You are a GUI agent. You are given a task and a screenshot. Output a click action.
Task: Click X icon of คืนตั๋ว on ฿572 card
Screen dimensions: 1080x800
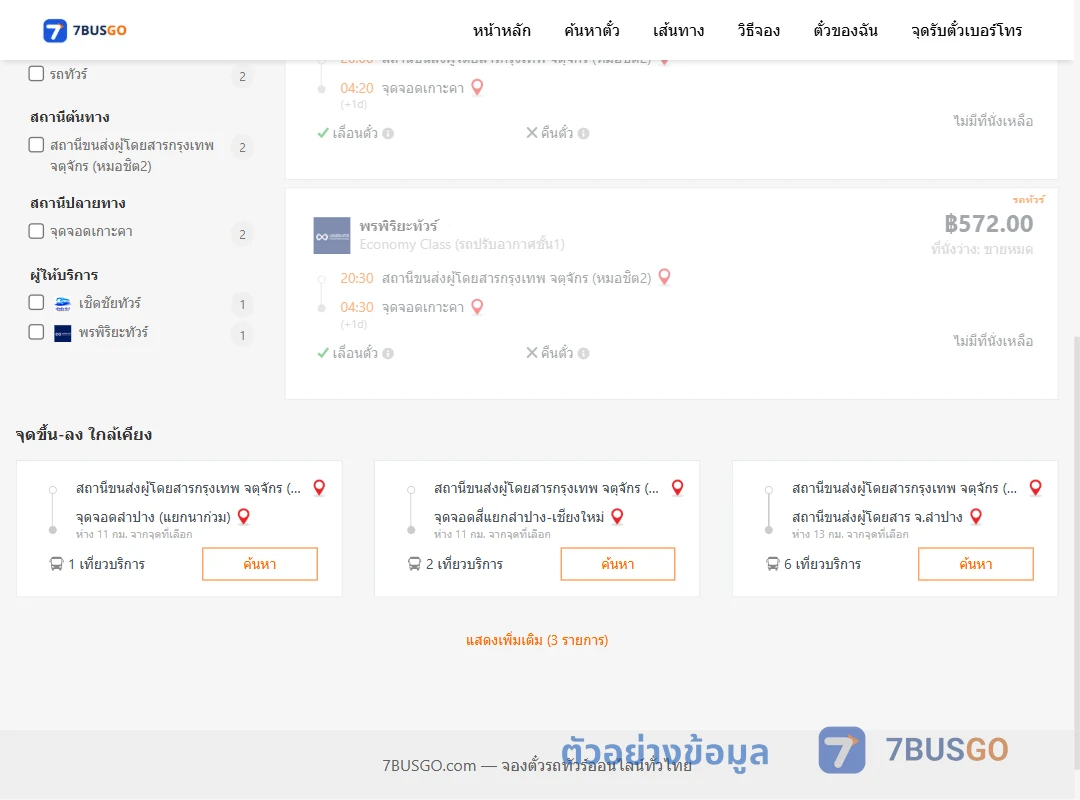(x=532, y=353)
